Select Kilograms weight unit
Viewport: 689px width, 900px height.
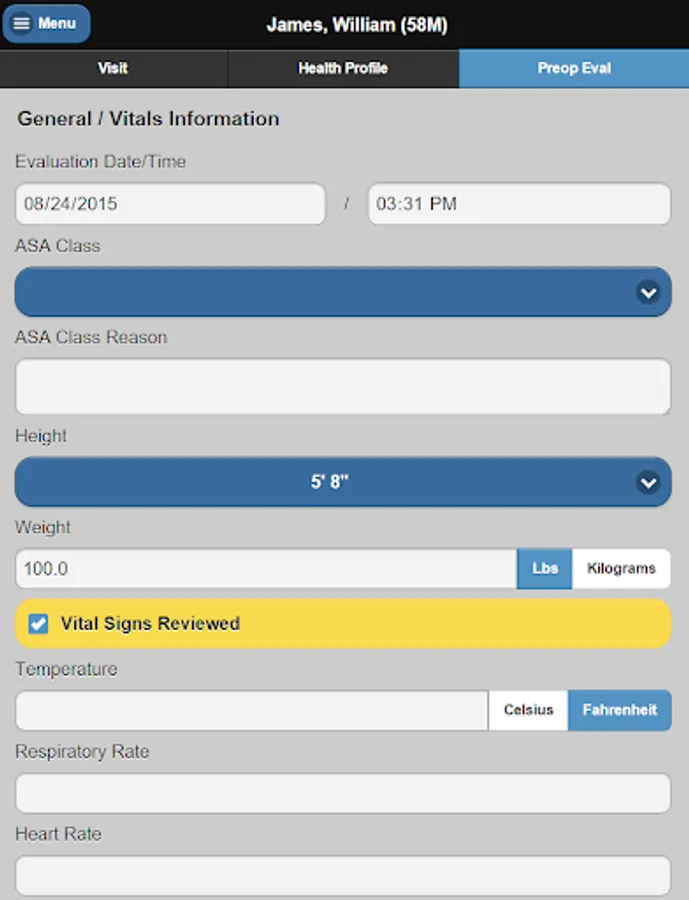click(x=621, y=568)
